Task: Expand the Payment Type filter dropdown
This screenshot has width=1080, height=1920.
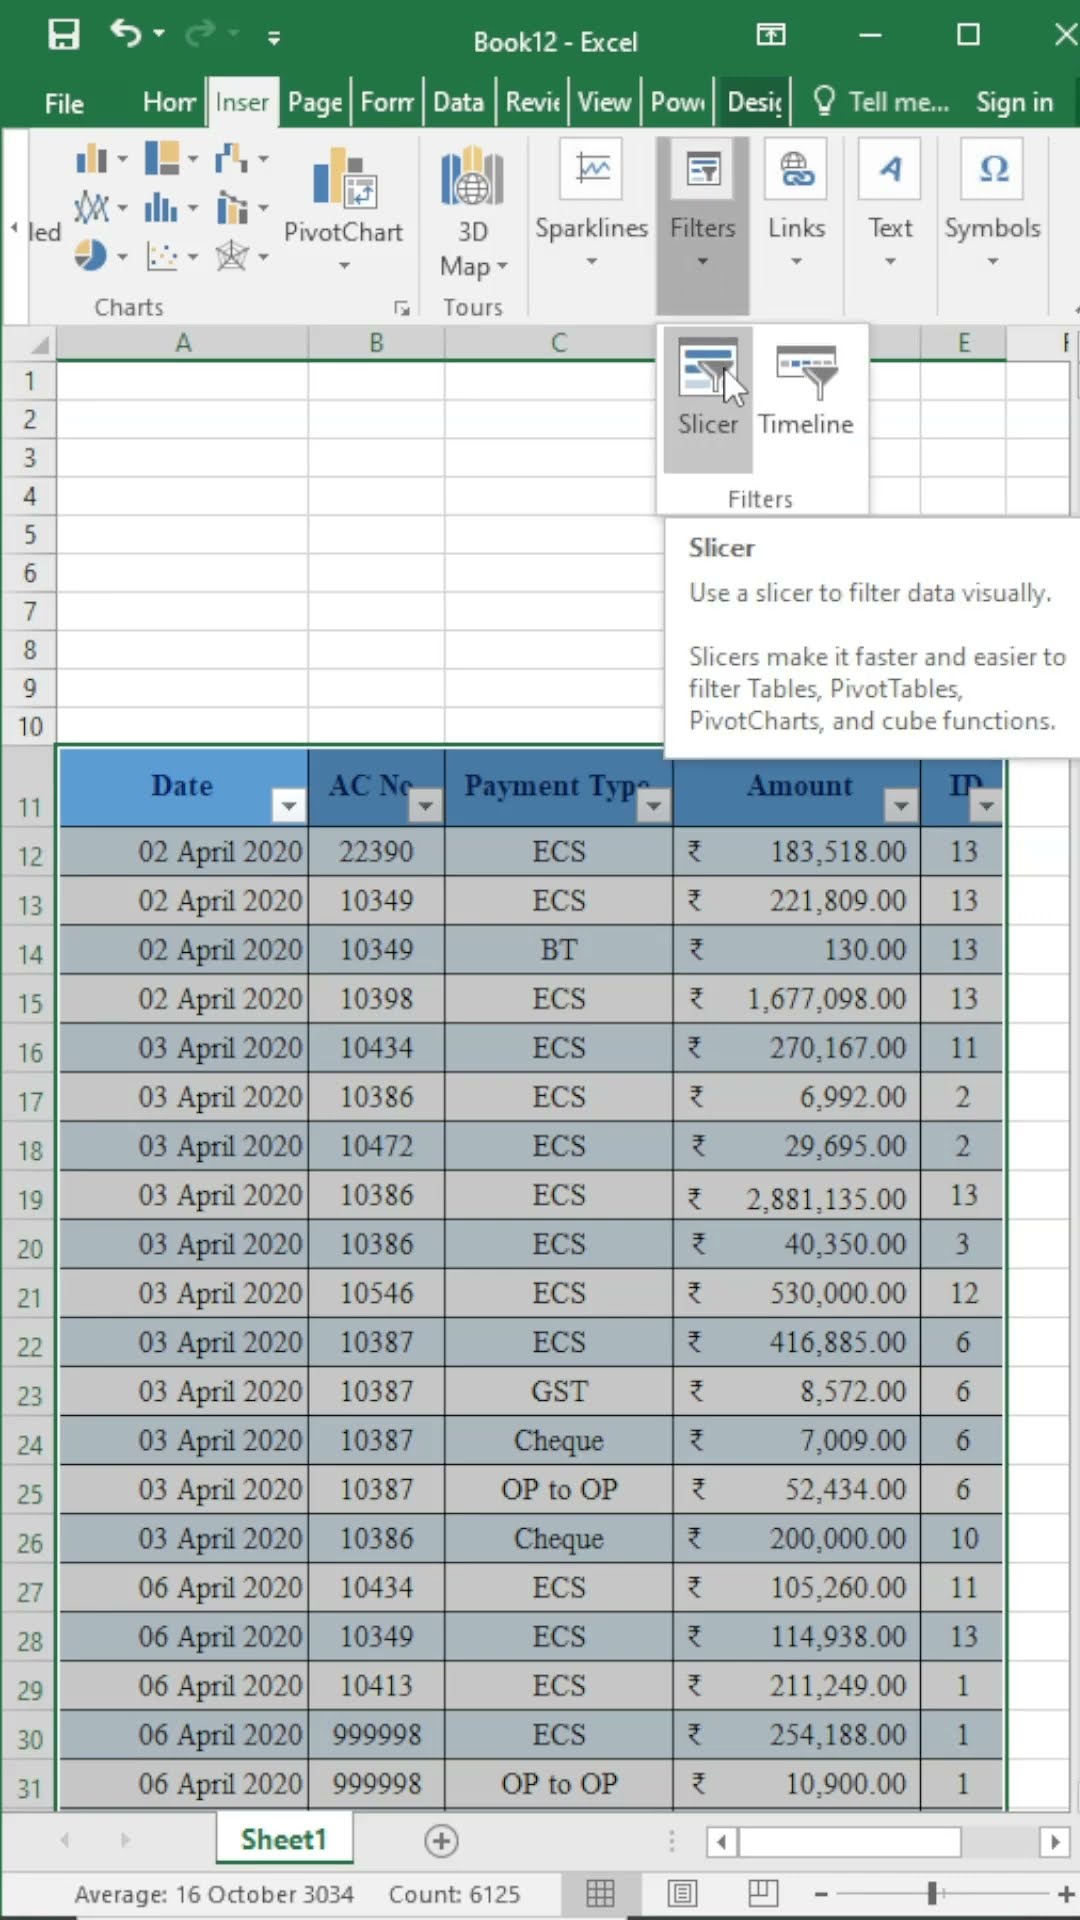Action: [x=654, y=805]
